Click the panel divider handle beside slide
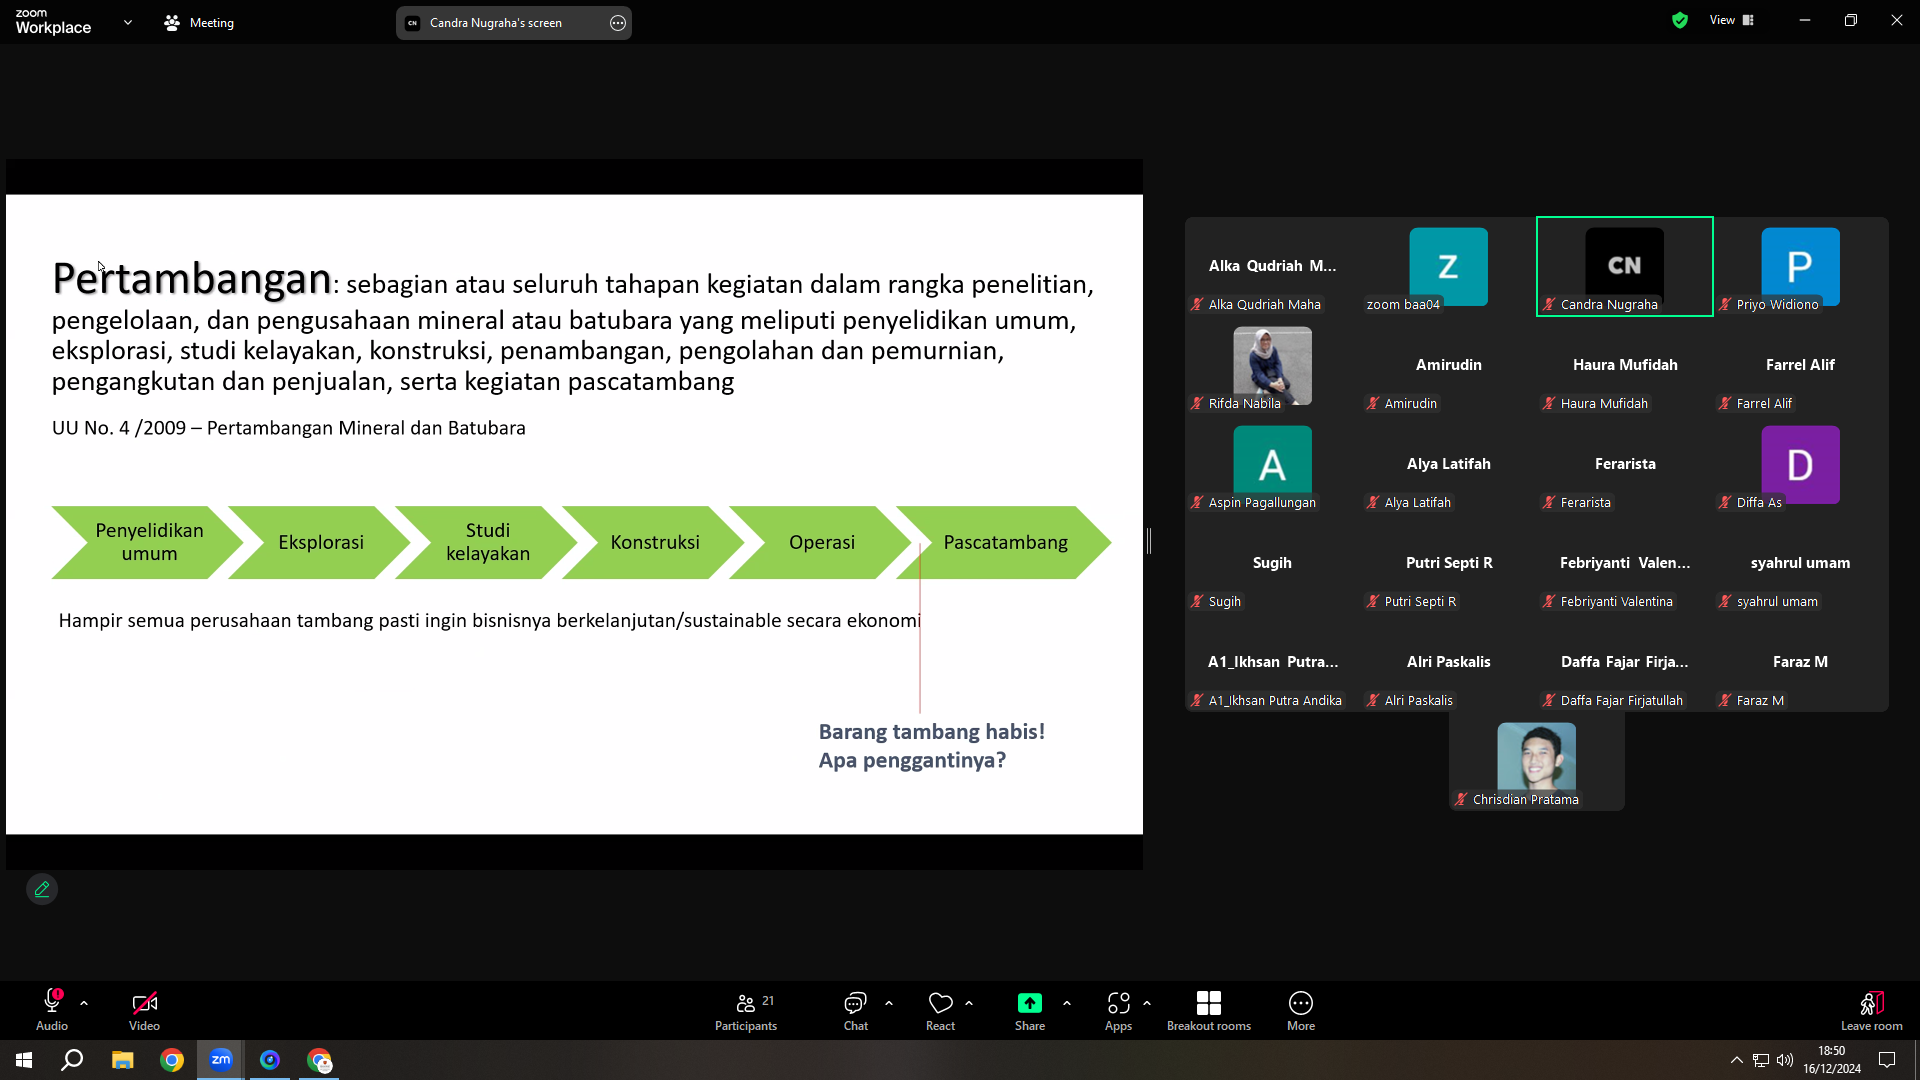 (1149, 541)
